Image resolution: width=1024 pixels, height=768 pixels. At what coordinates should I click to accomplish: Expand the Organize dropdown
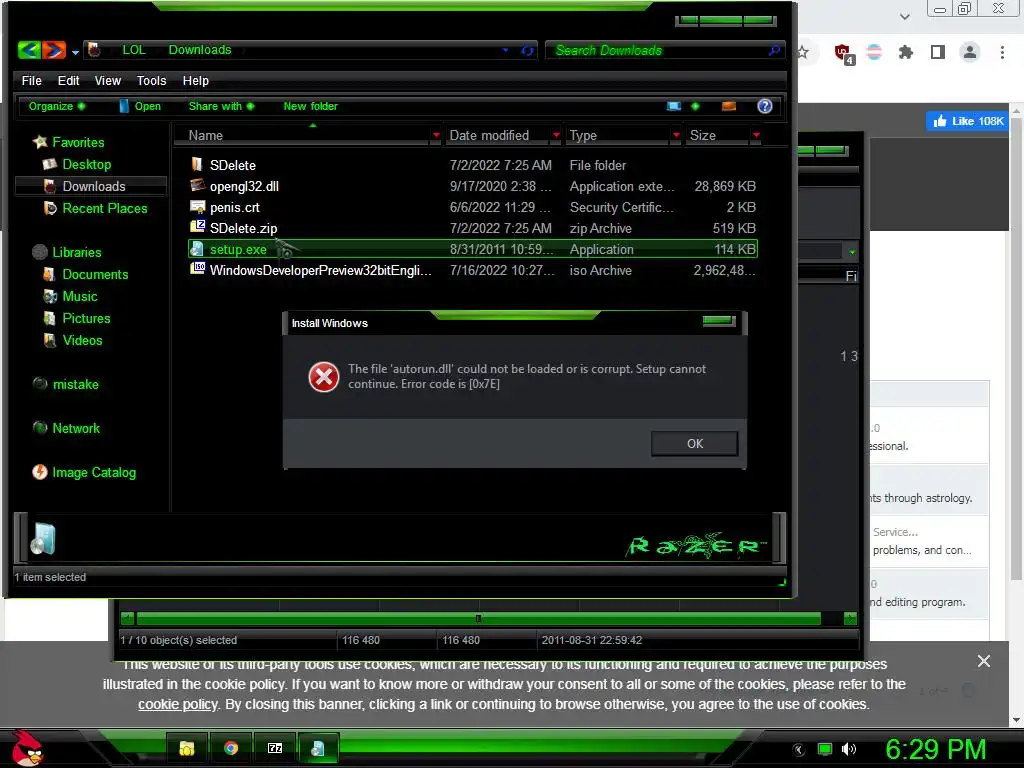click(57, 106)
